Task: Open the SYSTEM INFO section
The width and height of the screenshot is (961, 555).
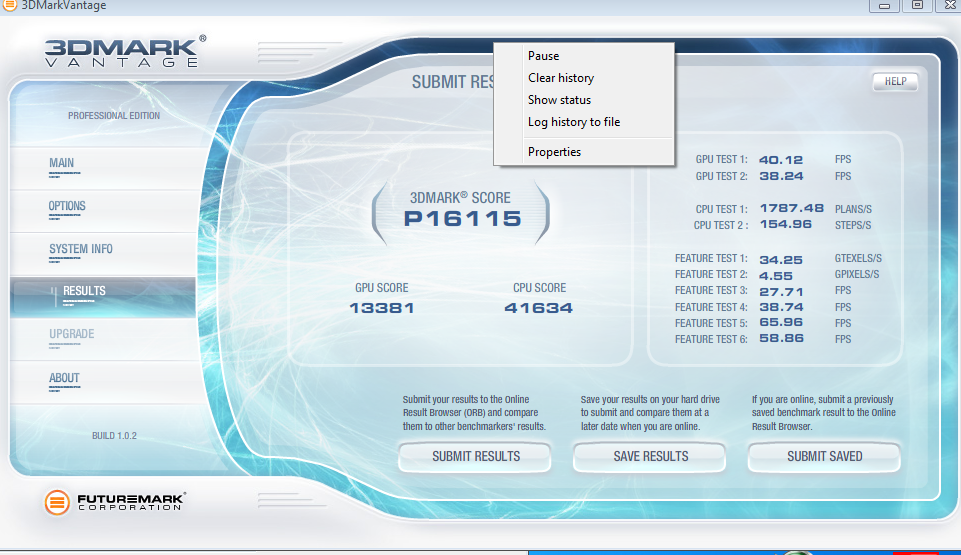Action: pos(103,253)
